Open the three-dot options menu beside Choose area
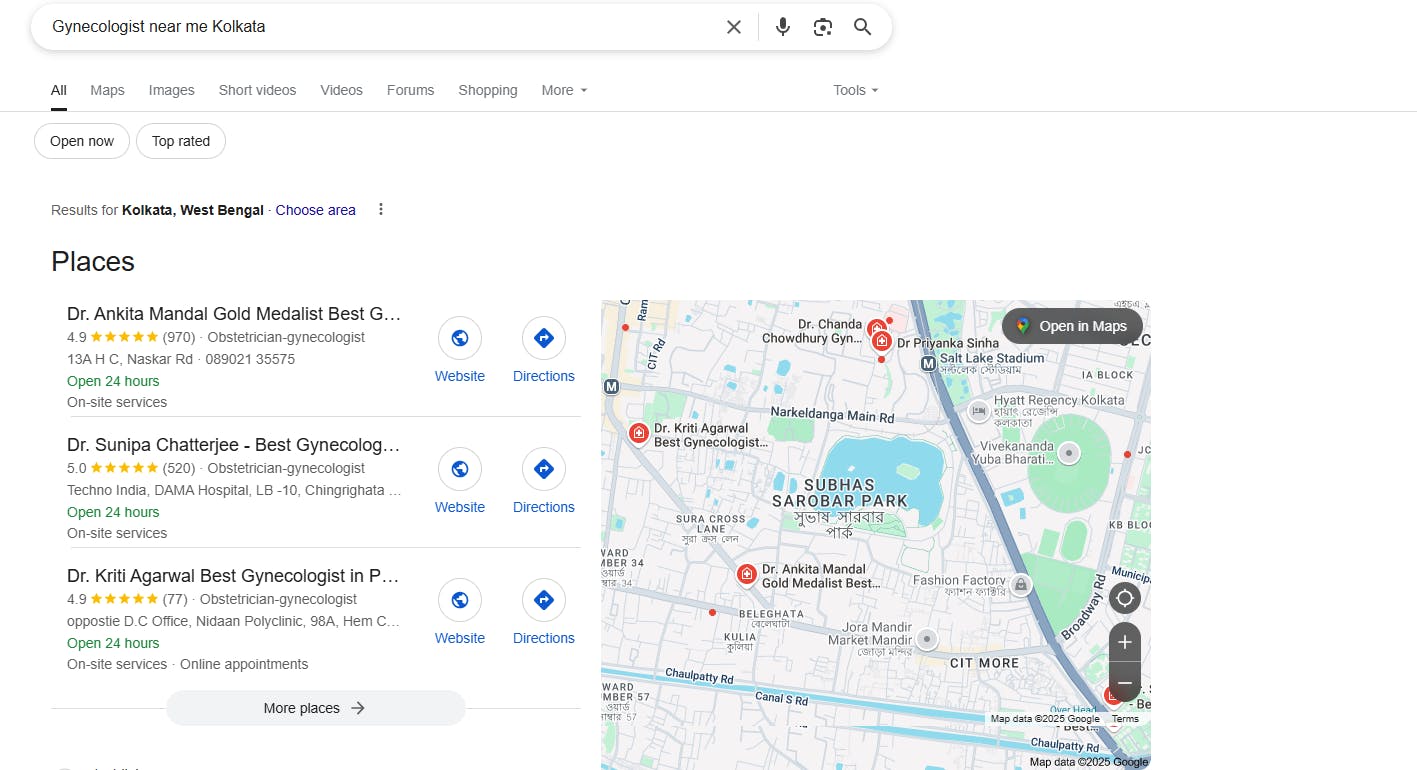Viewport: 1417px width, 770px height. [380, 209]
